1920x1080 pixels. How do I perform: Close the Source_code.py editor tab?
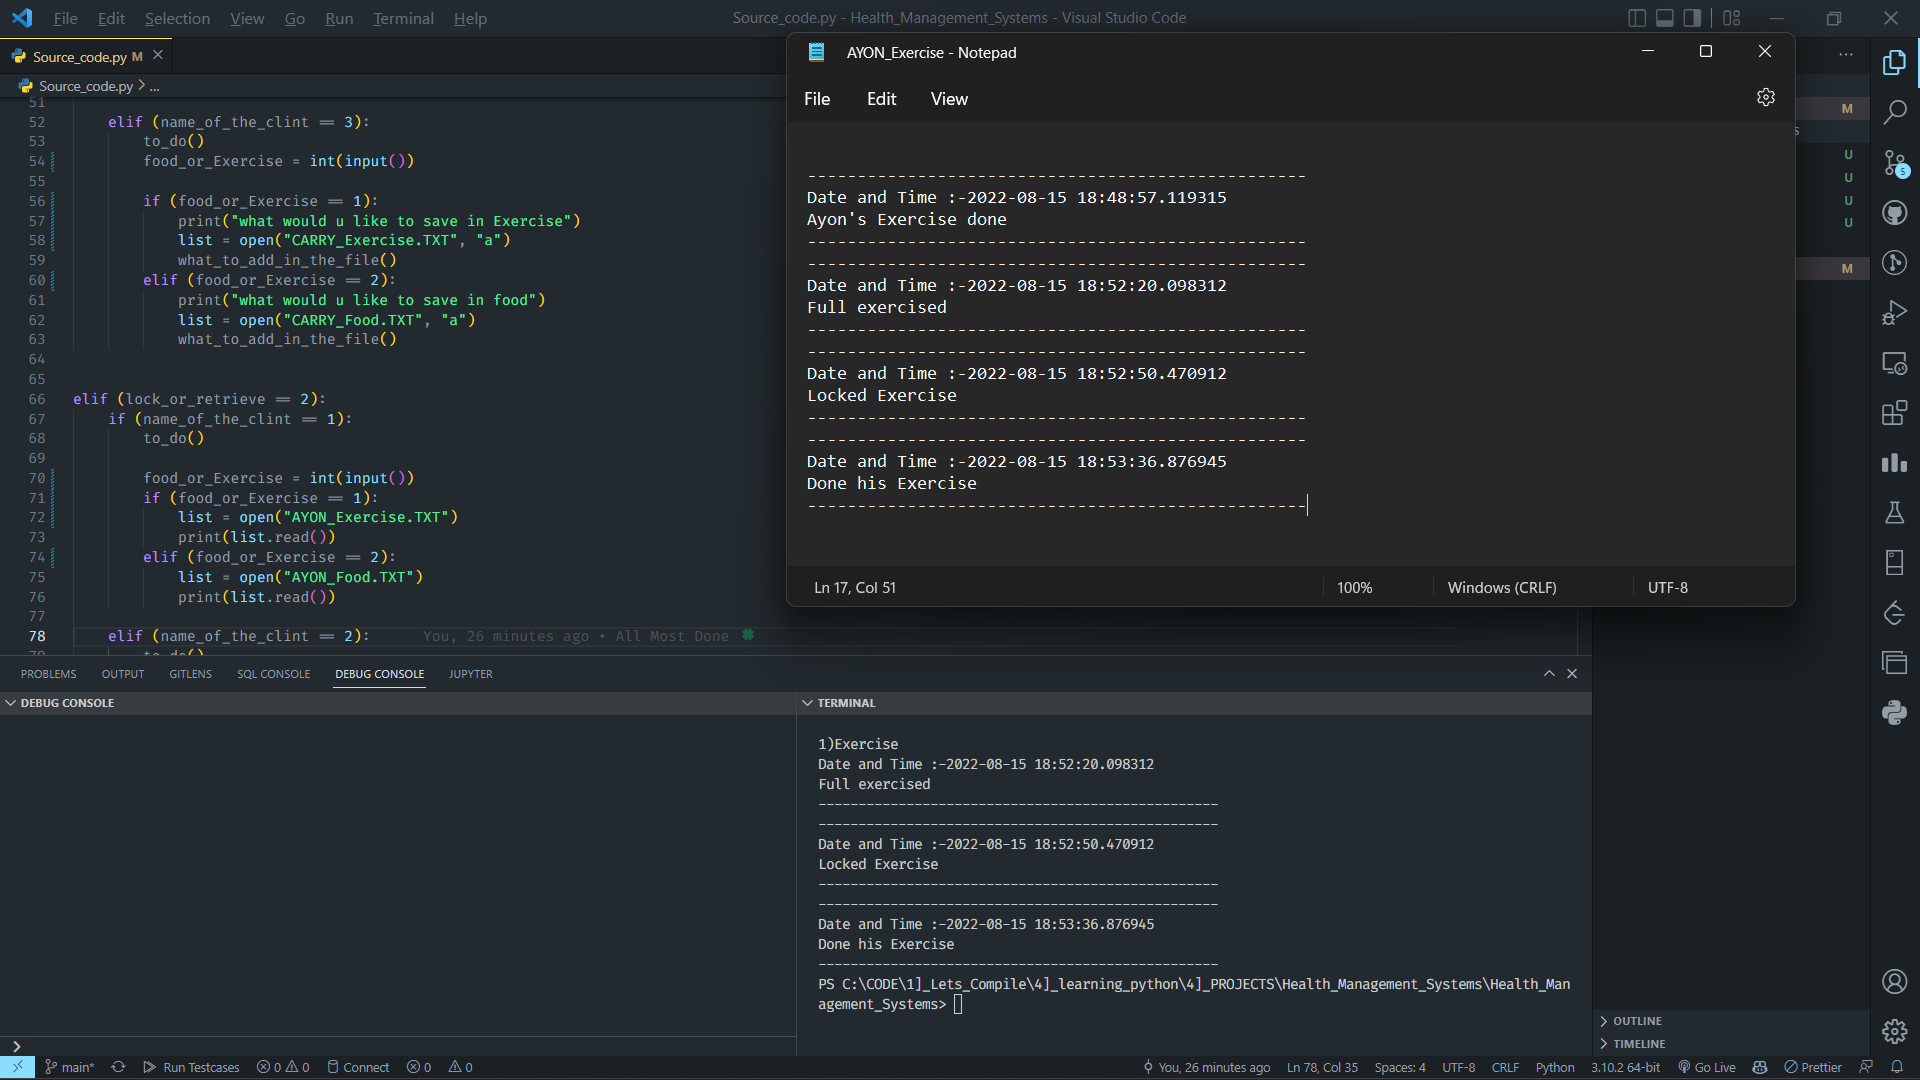(x=158, y=55)
